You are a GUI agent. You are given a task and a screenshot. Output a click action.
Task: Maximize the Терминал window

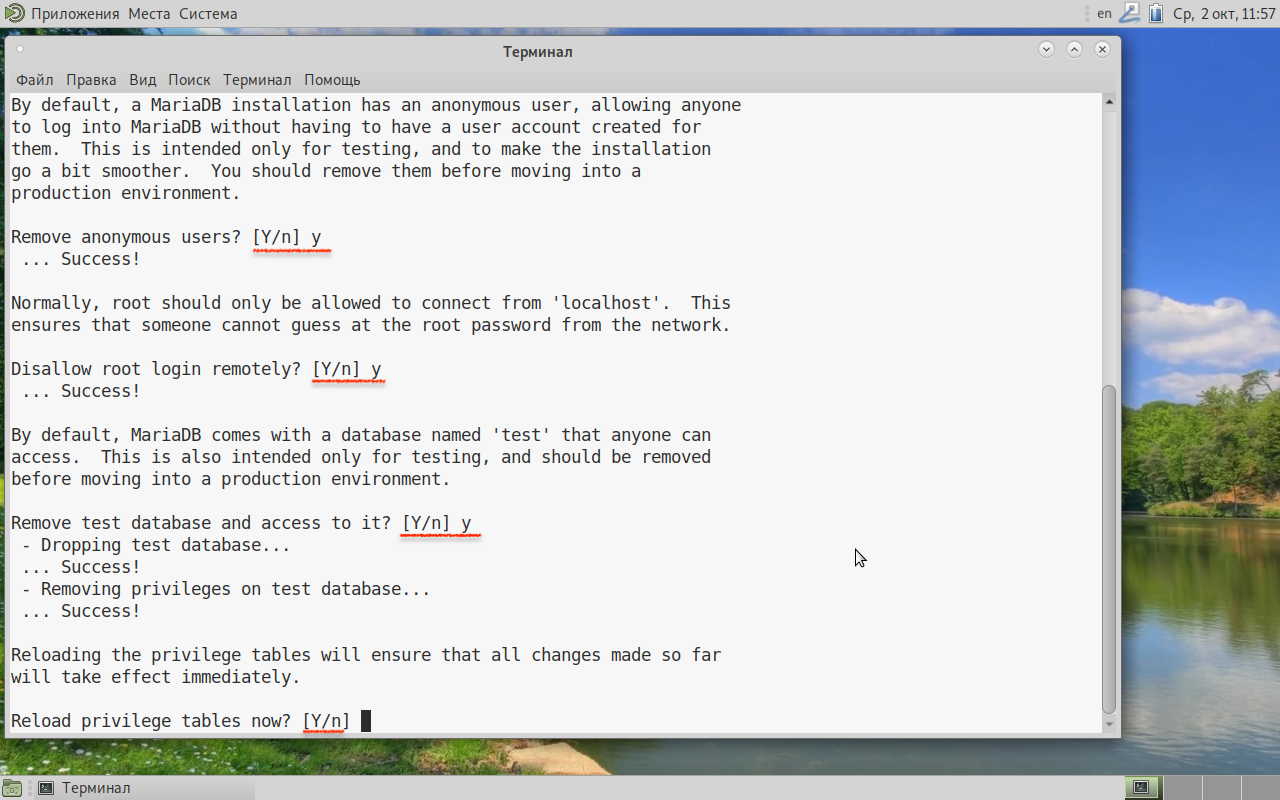click(x=1074, y=49)
